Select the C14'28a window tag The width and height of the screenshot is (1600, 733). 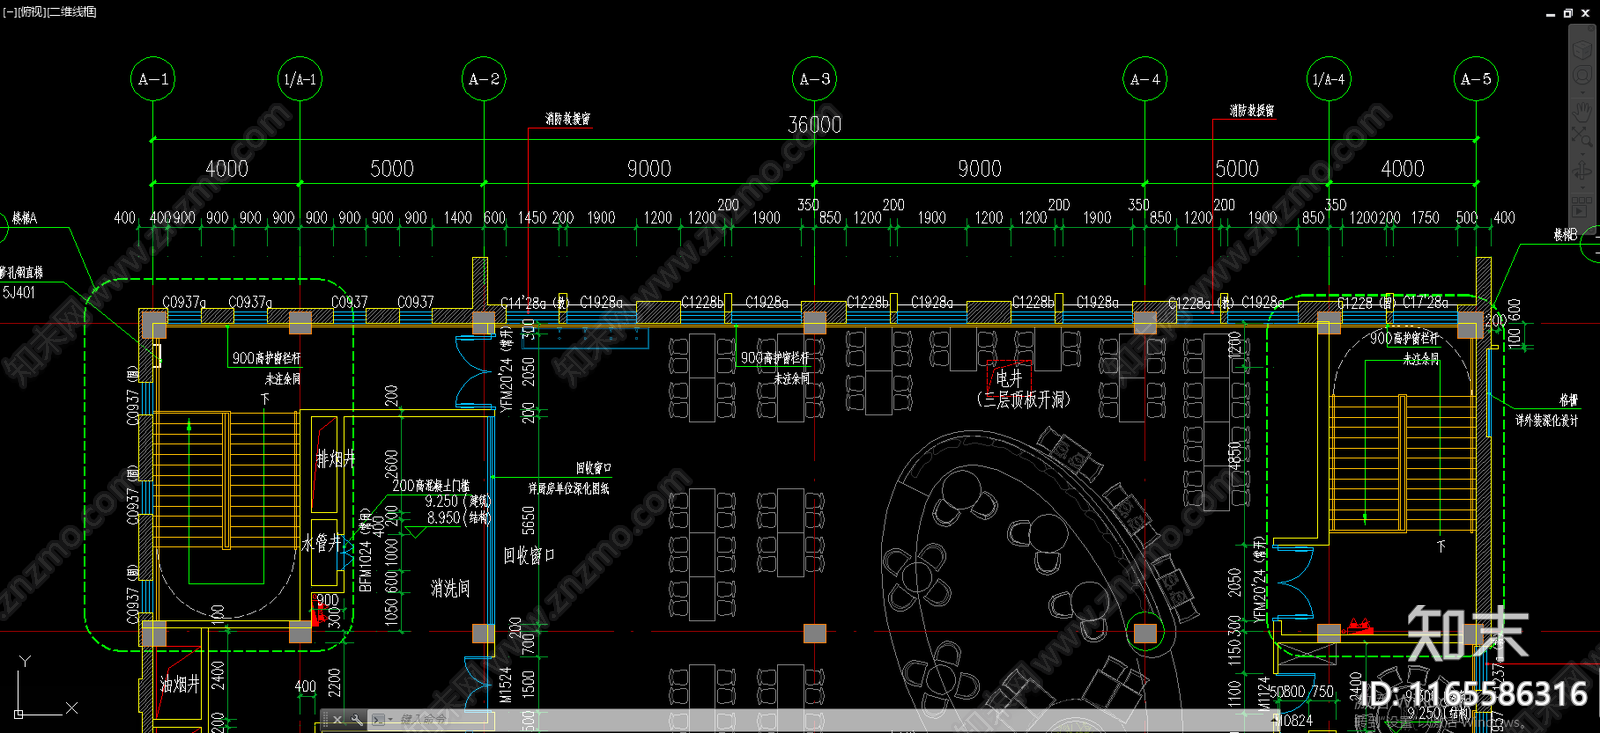click(x=523, y=302)
